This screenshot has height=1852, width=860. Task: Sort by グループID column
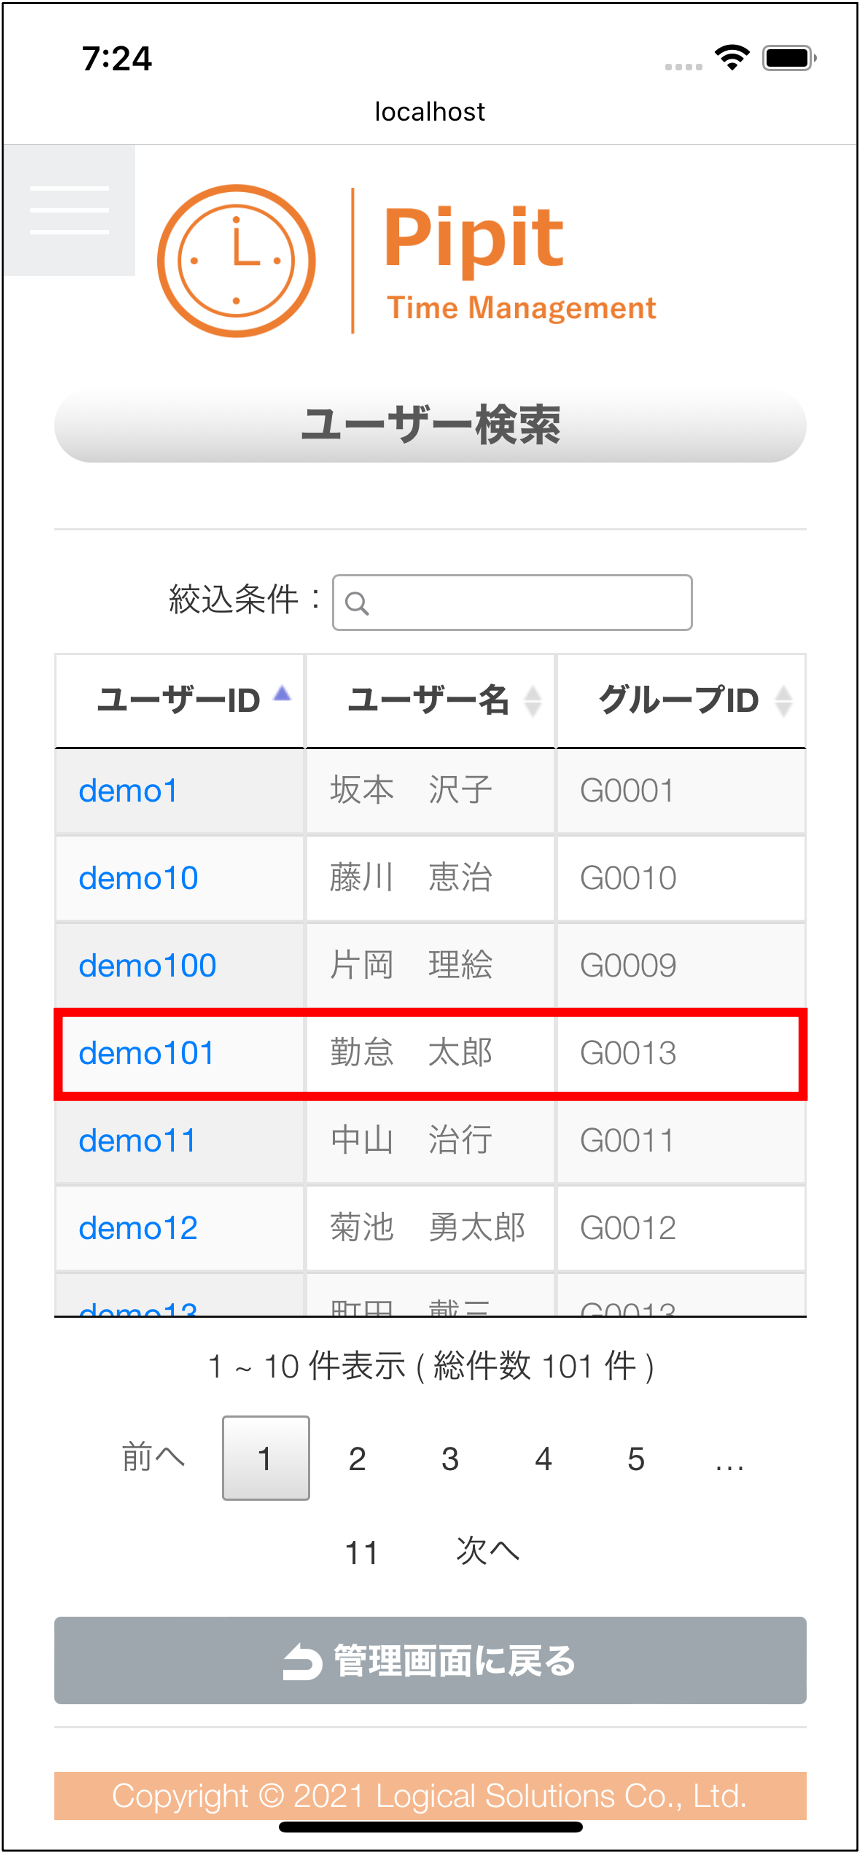[680, 701]
